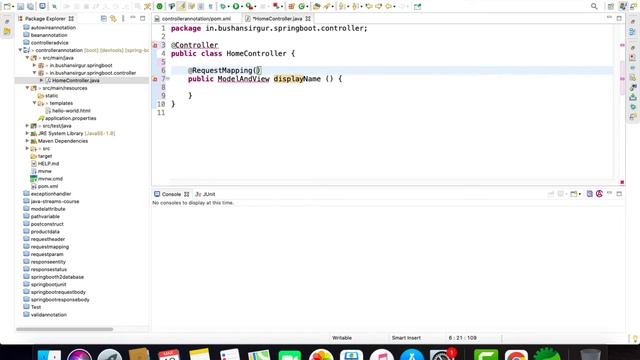Open System Preferences in the Dock
The width and height of the screenshot is (640, 360).
[442, 356]
